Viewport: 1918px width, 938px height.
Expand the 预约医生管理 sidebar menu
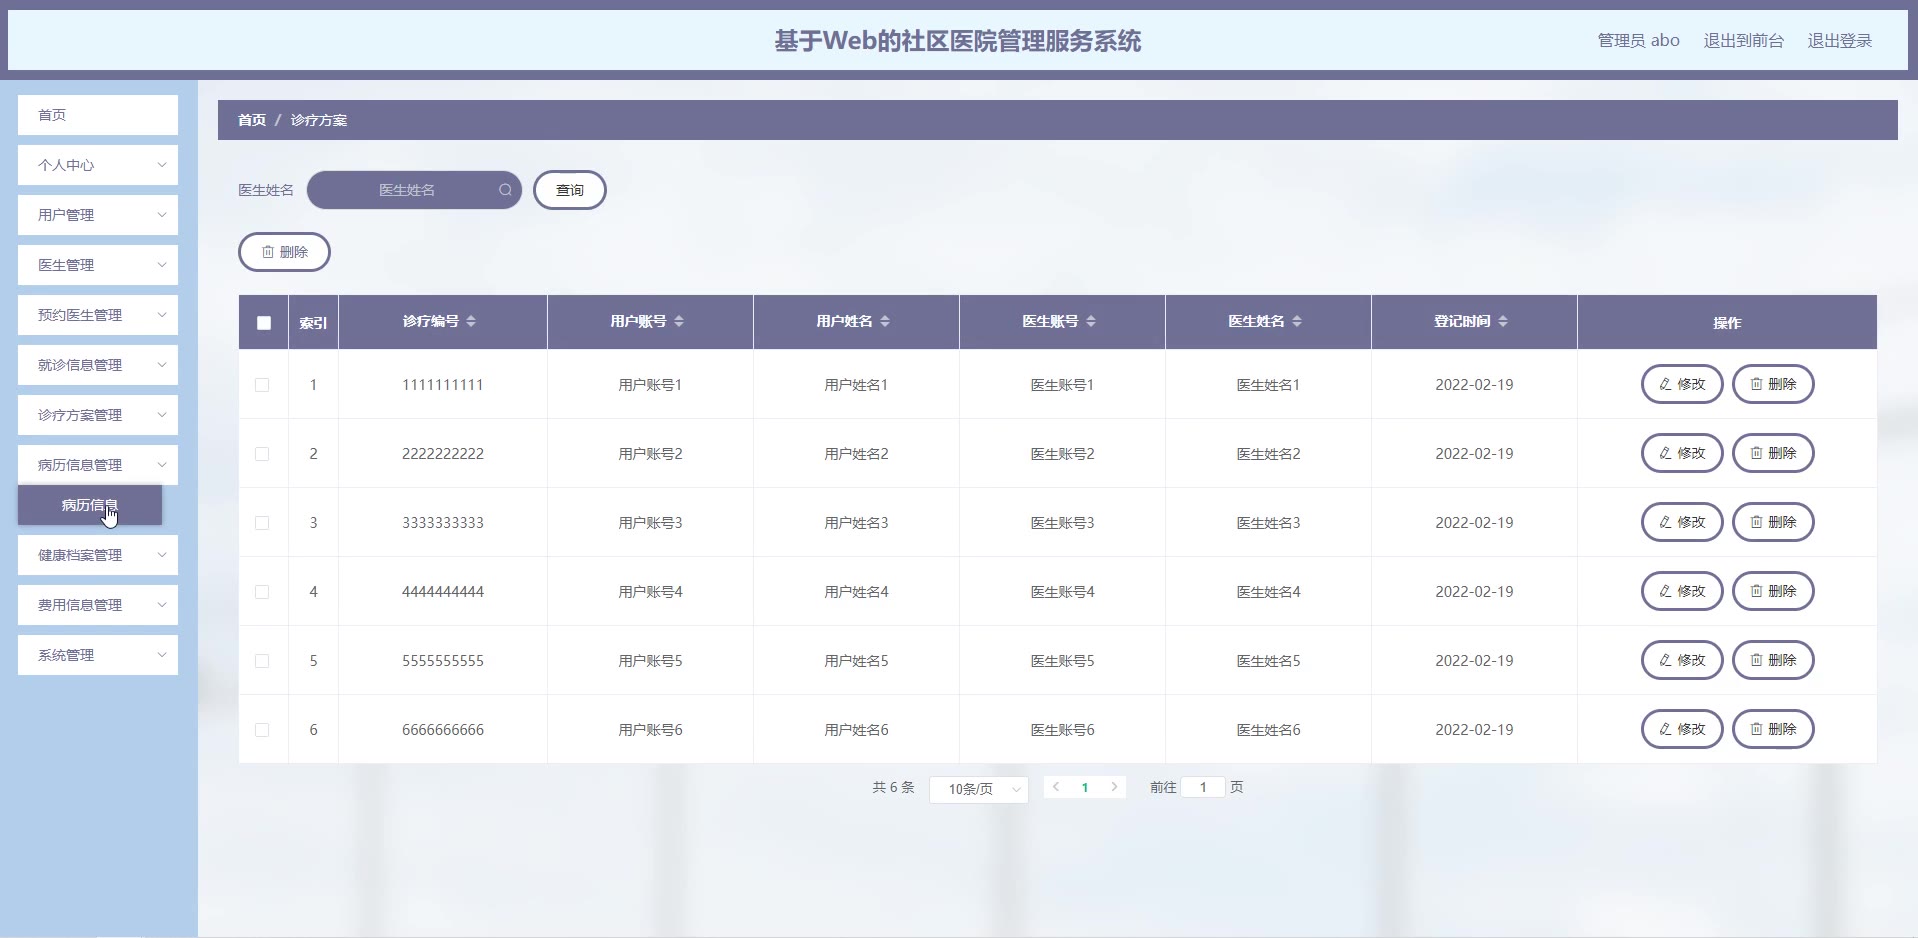pyautogui.click(x=98, y=315)
